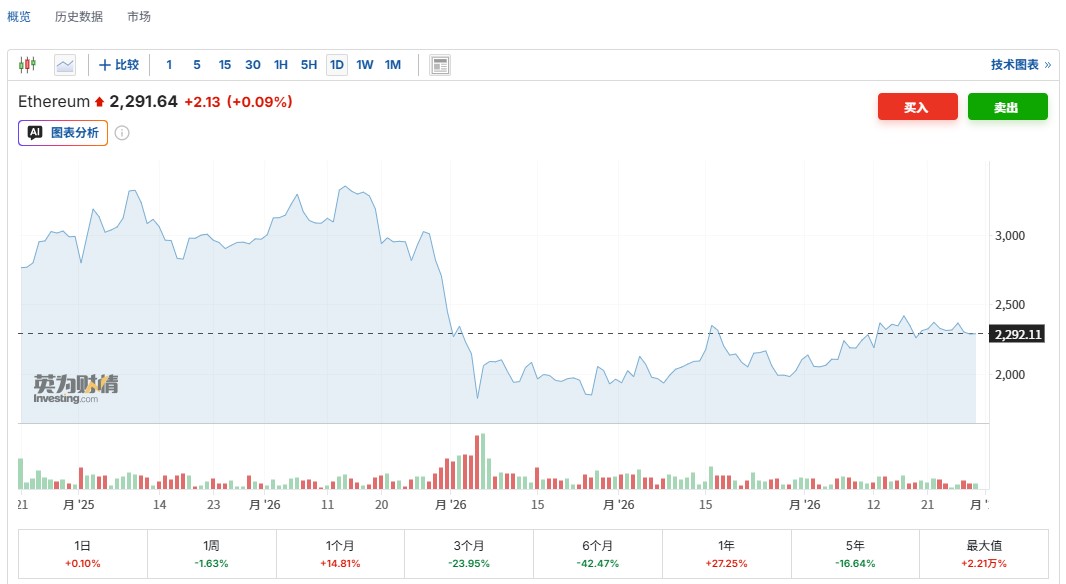Open the 历史数据 tab
Viewport: 1066px width, 584px height.
[79, 17]
